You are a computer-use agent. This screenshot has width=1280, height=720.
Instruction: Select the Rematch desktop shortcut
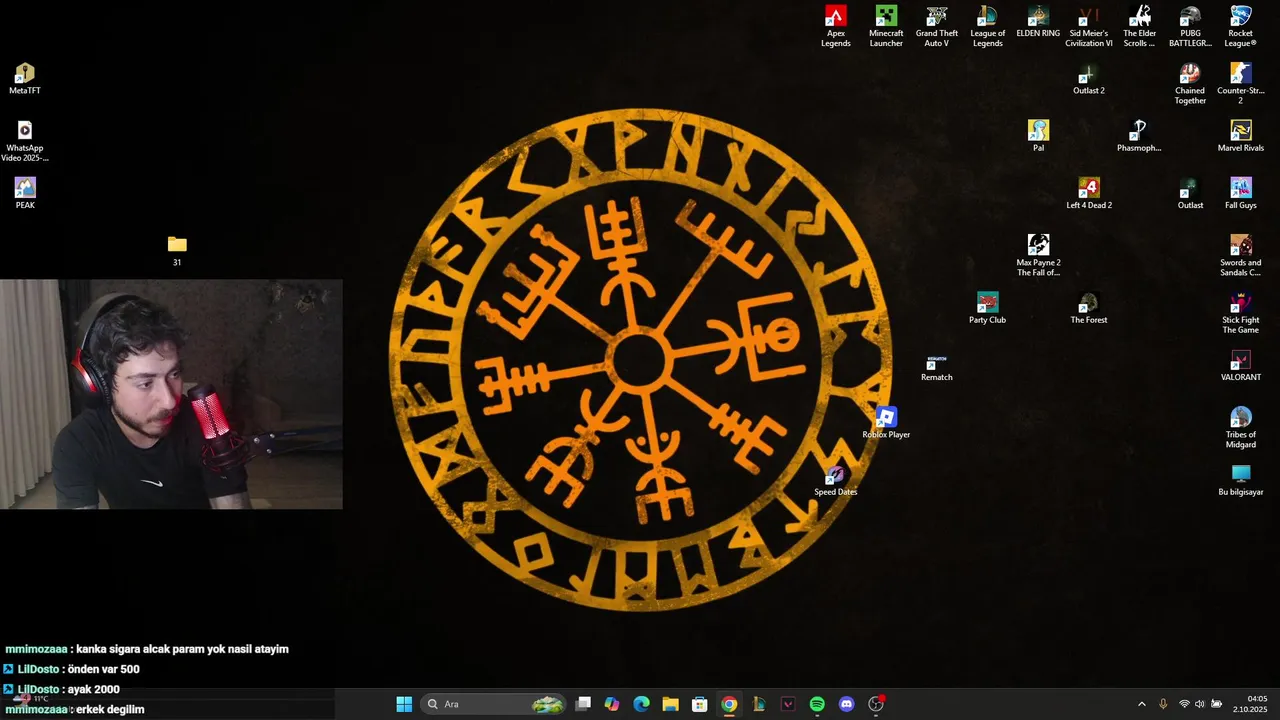click(x=937, y=368)
